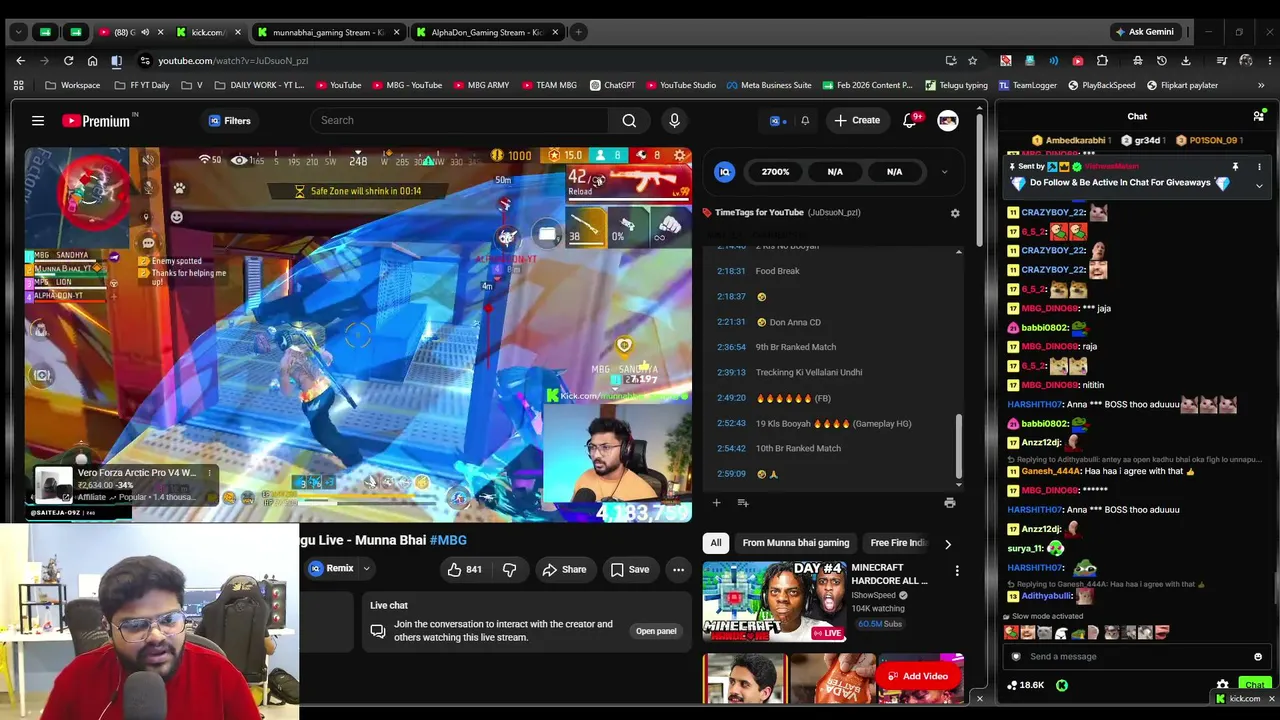Viewport: 1280px width, 720px height.
Task: Switch to munnabhai_gaming Stream tab
Action: tap(328, 32)
